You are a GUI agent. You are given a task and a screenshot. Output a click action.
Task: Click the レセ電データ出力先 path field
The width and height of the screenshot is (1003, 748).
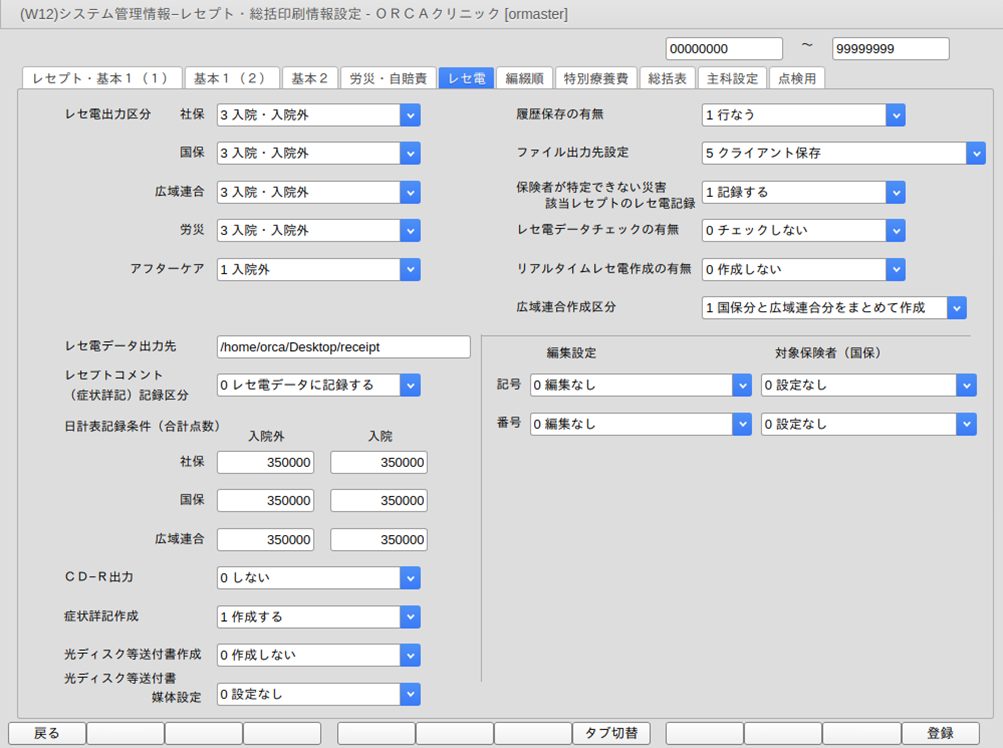[343, 346]
